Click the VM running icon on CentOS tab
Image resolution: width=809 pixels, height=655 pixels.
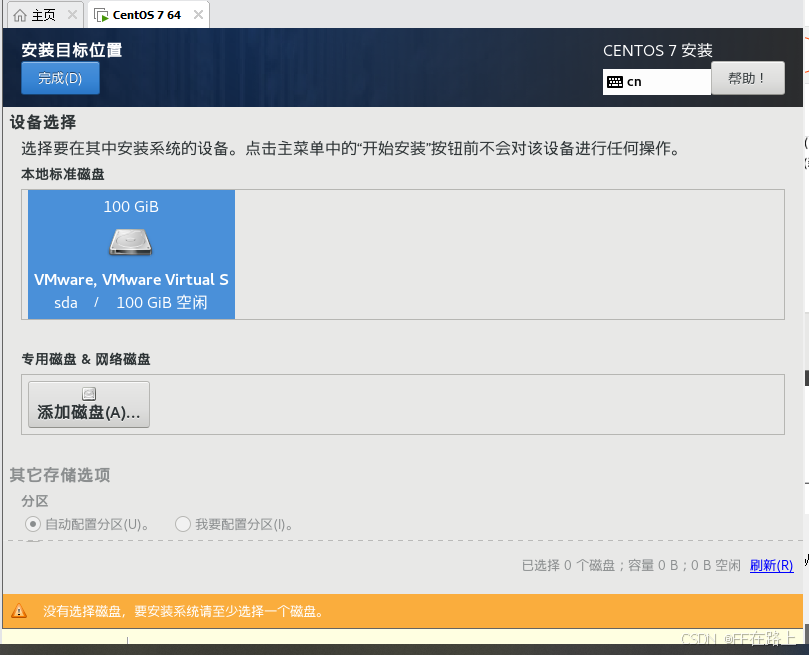[101, 15]
